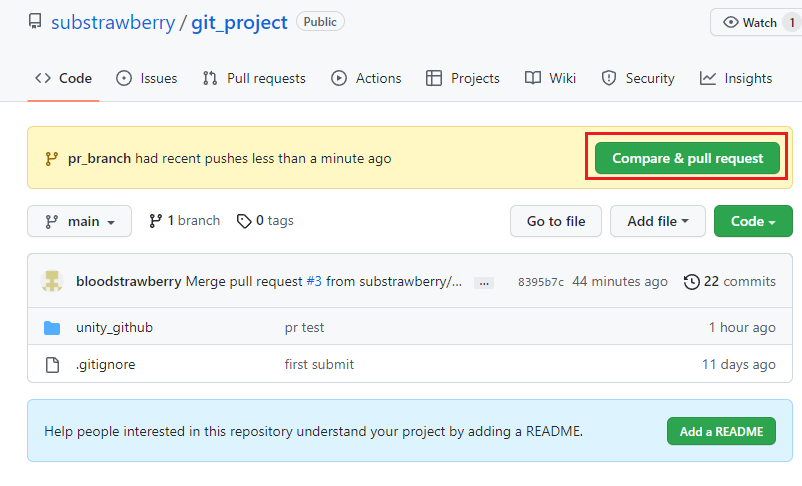Click the Add a README button
The height and width of the screenshot is (486, 802).
(x=721, y=431)
